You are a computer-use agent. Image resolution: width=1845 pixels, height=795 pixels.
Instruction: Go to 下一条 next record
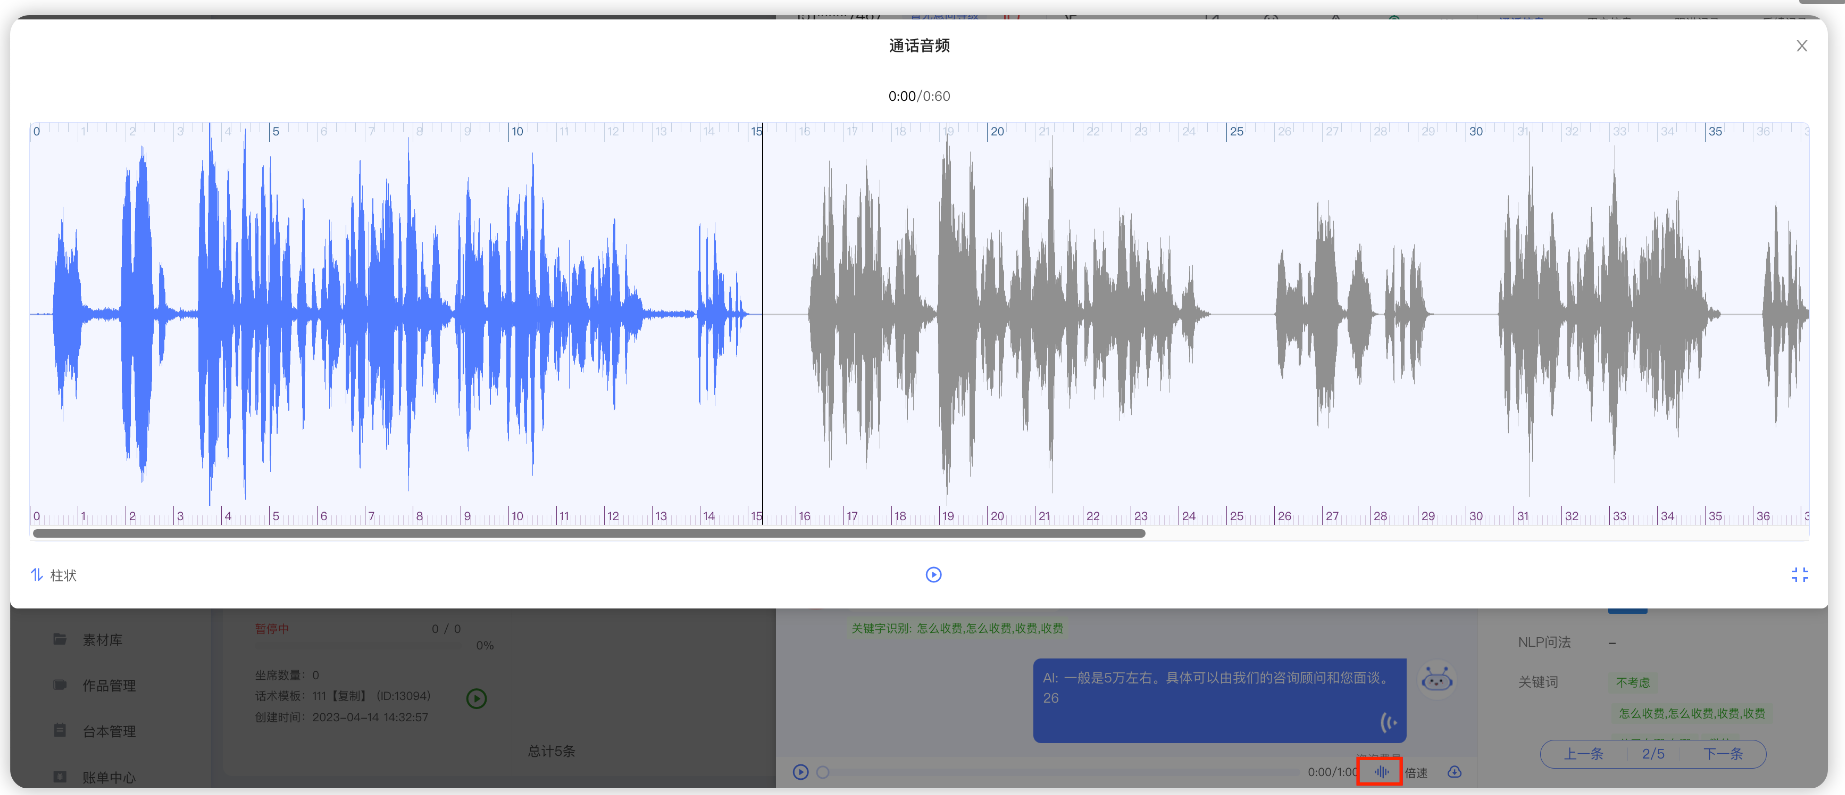[1722, 754]
